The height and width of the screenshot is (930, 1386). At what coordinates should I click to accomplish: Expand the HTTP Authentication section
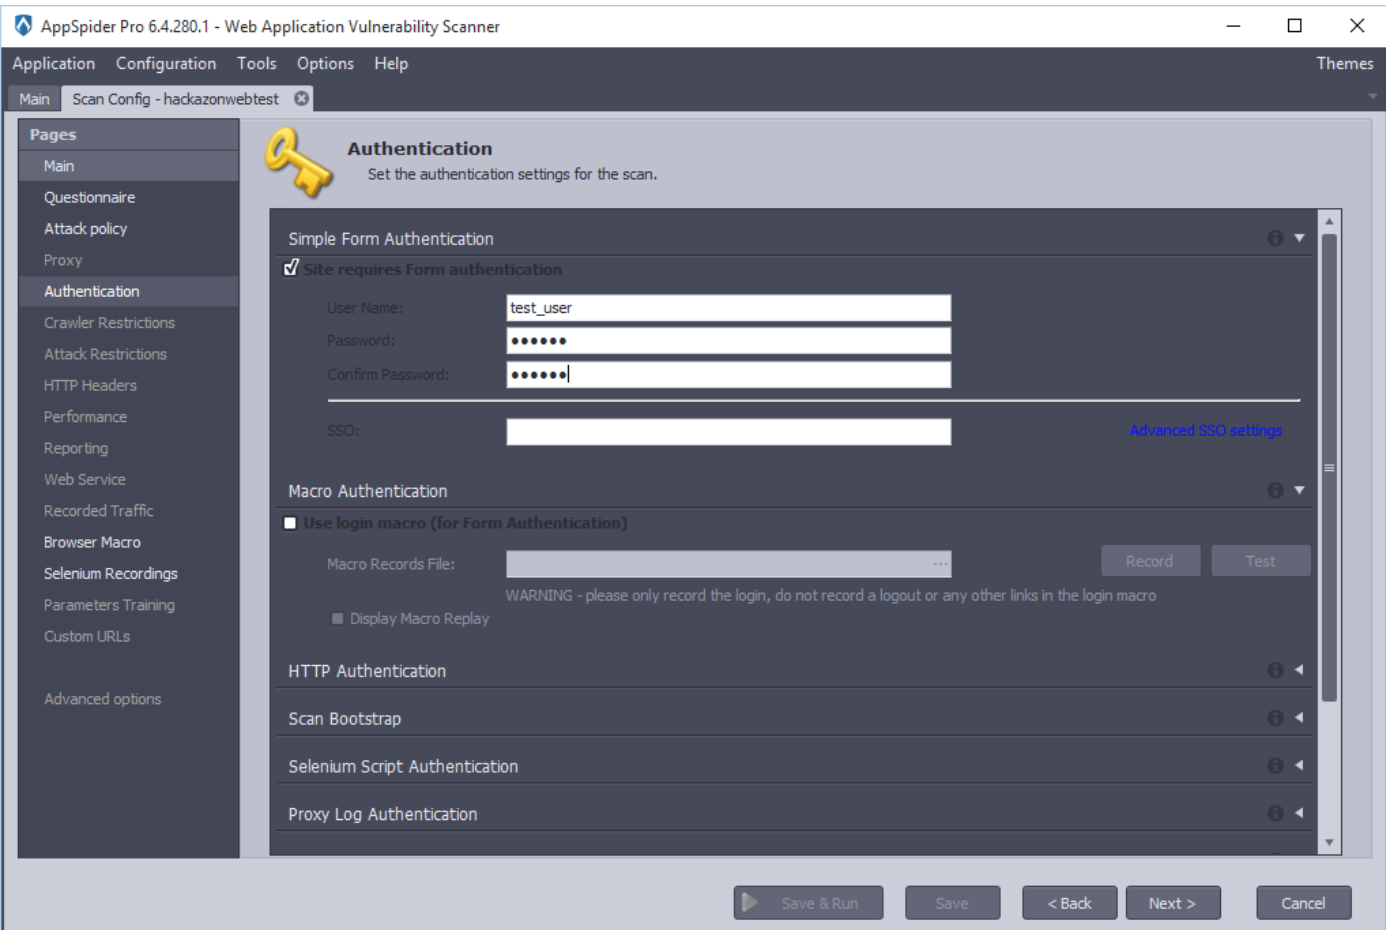(1299, 670)
